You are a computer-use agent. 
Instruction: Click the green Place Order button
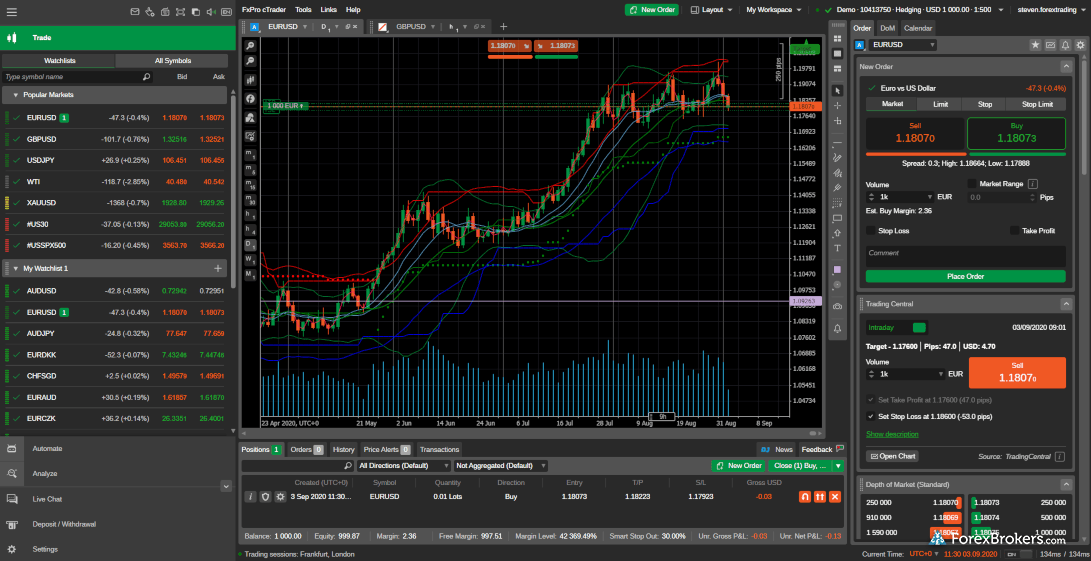point(965,276)
